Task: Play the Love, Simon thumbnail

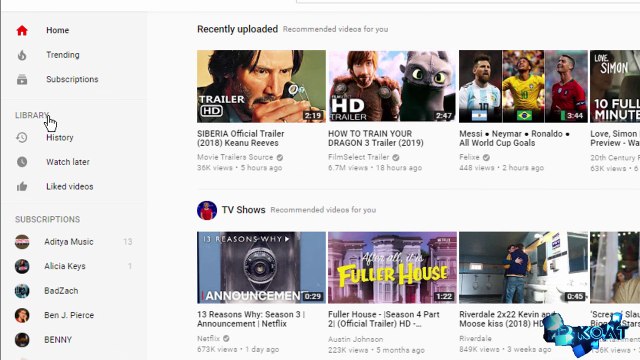Action: click(615, 87)
